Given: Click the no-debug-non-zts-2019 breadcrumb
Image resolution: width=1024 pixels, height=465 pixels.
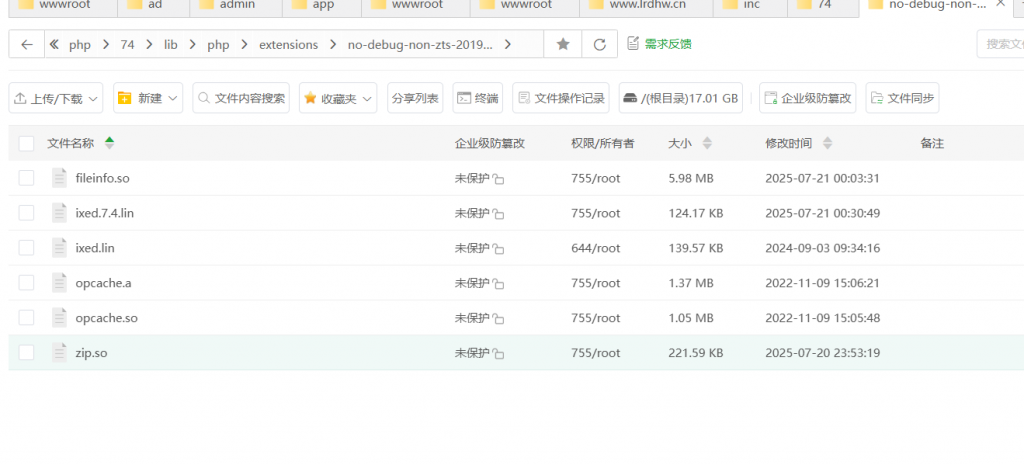Looking at the screenshot, I should (x=420, y=44).
